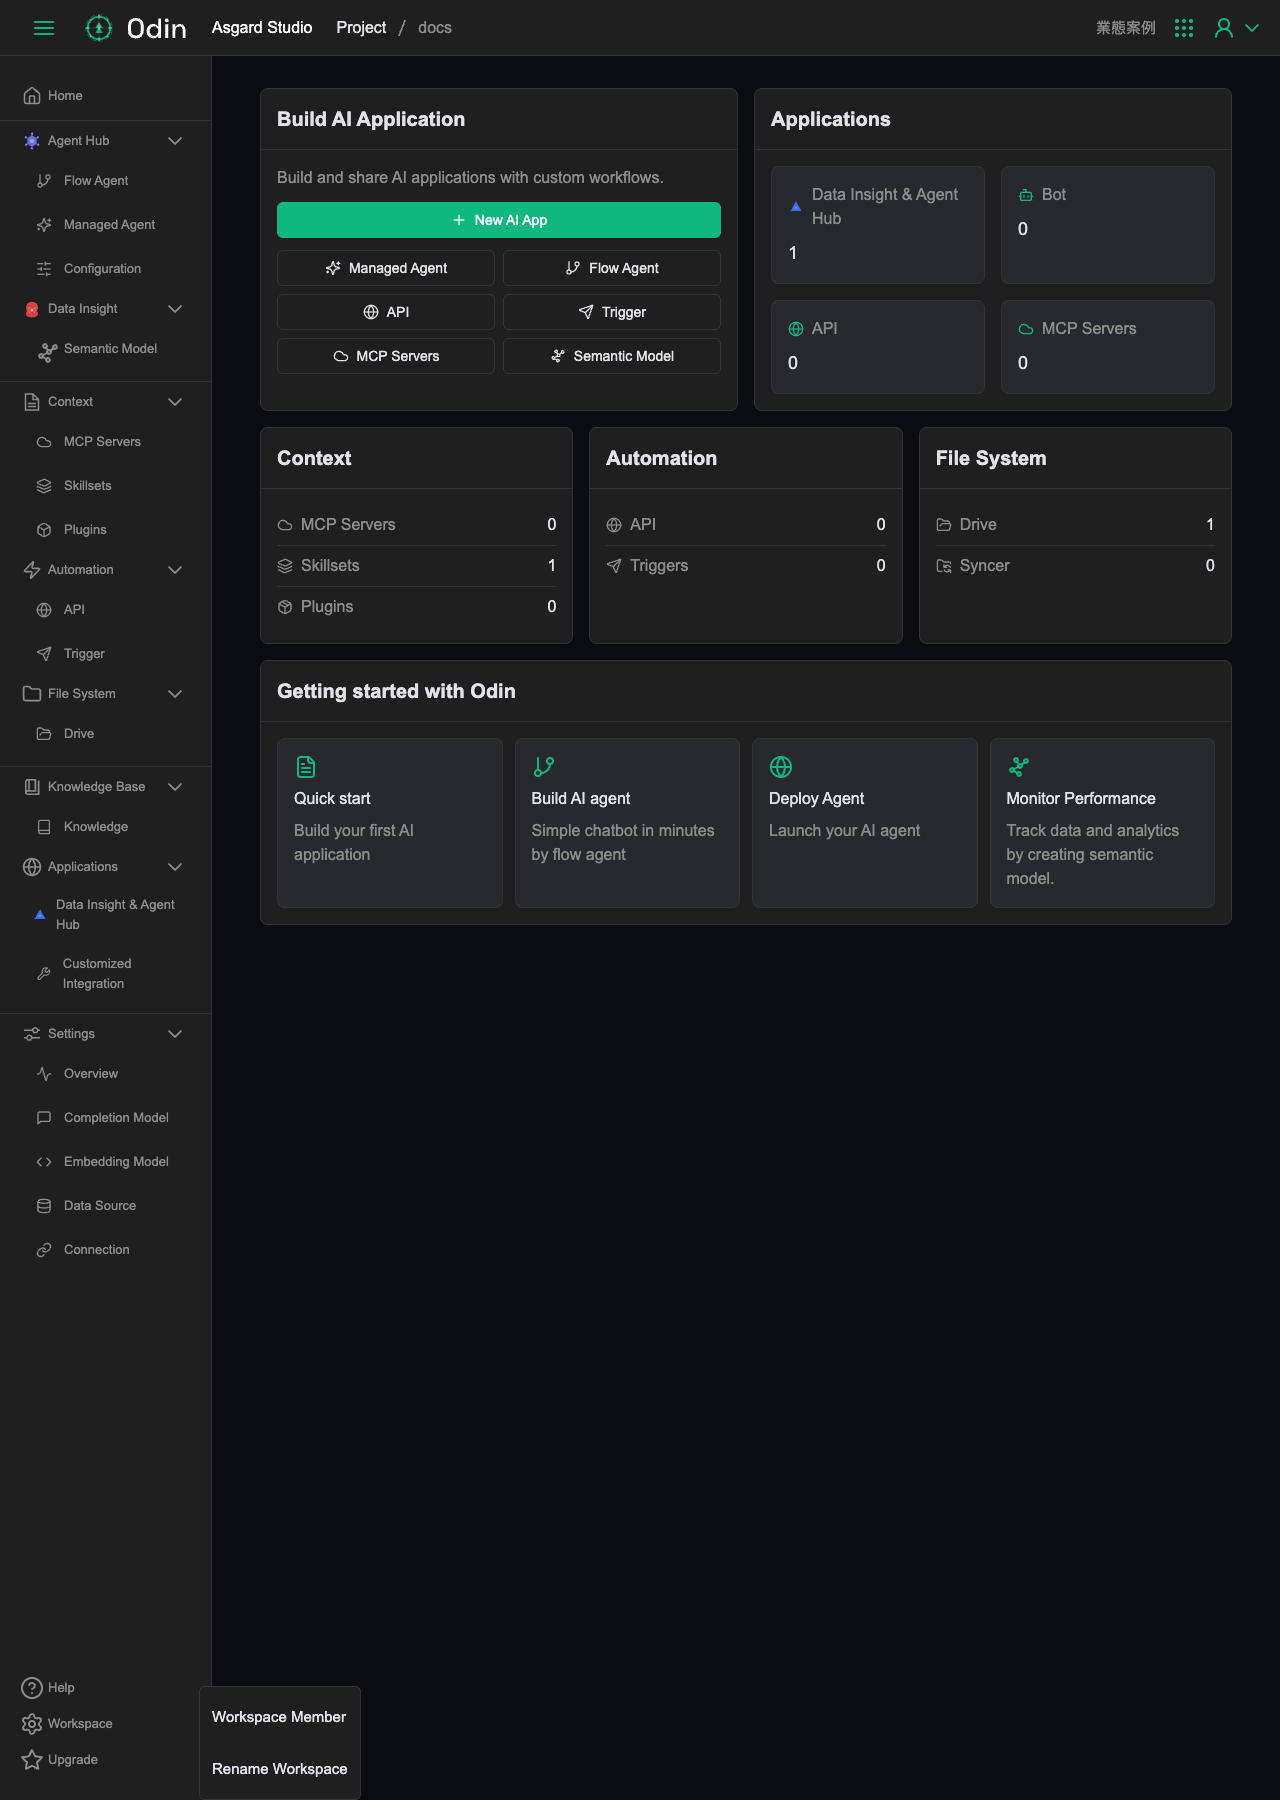1280x1800 pixels.
Task: Expand the user account dropdown arrow
Action: 1252,28
